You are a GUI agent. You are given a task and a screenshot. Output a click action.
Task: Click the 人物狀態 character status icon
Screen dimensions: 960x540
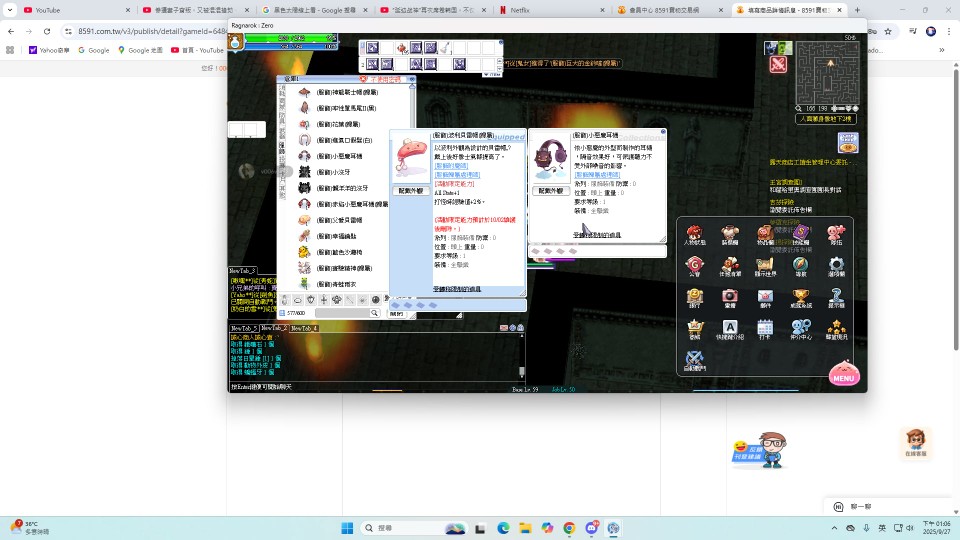694,234
